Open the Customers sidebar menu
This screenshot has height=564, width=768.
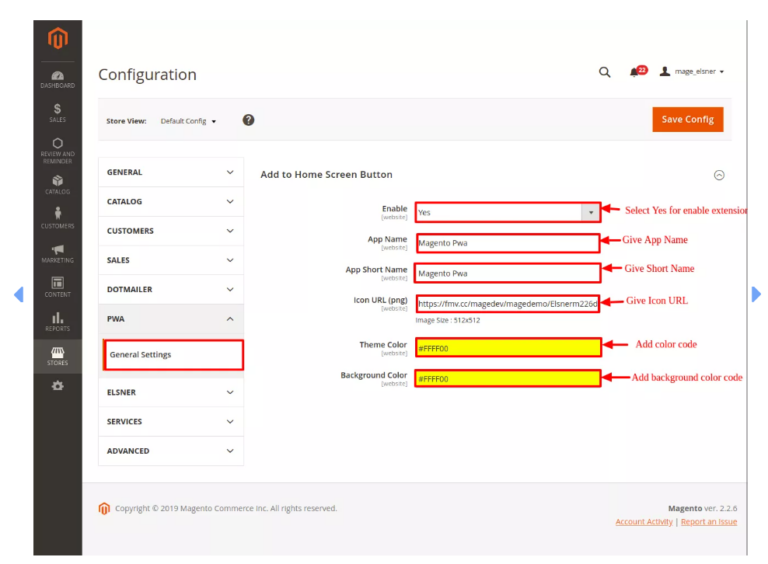(58, 218)
